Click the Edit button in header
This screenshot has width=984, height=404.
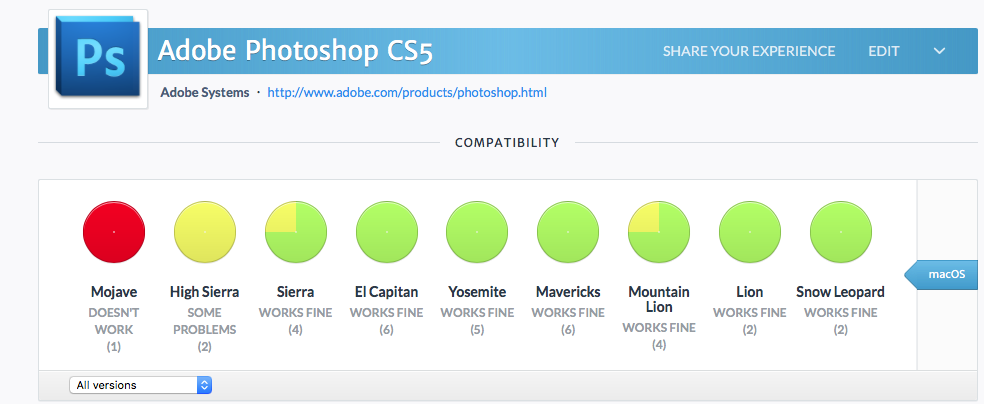(x=883, y=51)
